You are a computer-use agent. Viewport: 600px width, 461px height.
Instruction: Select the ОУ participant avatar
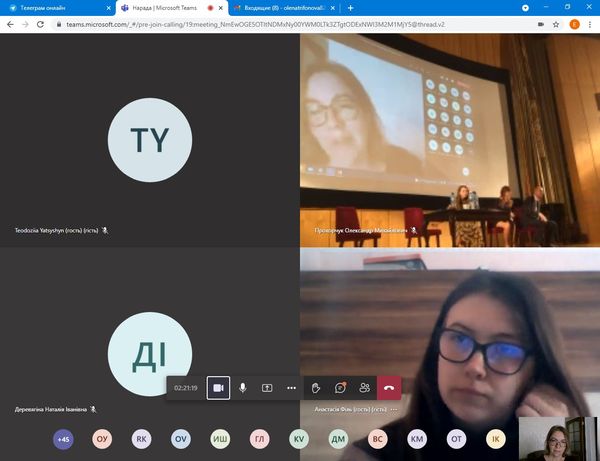click(102, 439)
